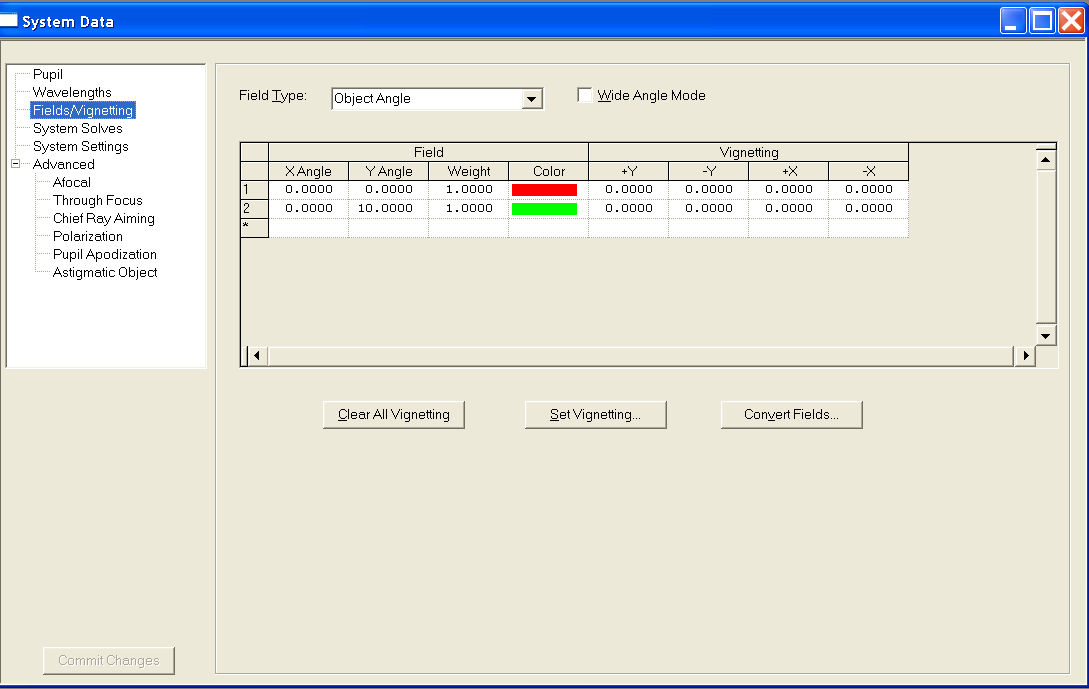Open the Convert Fields dialog

point(791,414)
